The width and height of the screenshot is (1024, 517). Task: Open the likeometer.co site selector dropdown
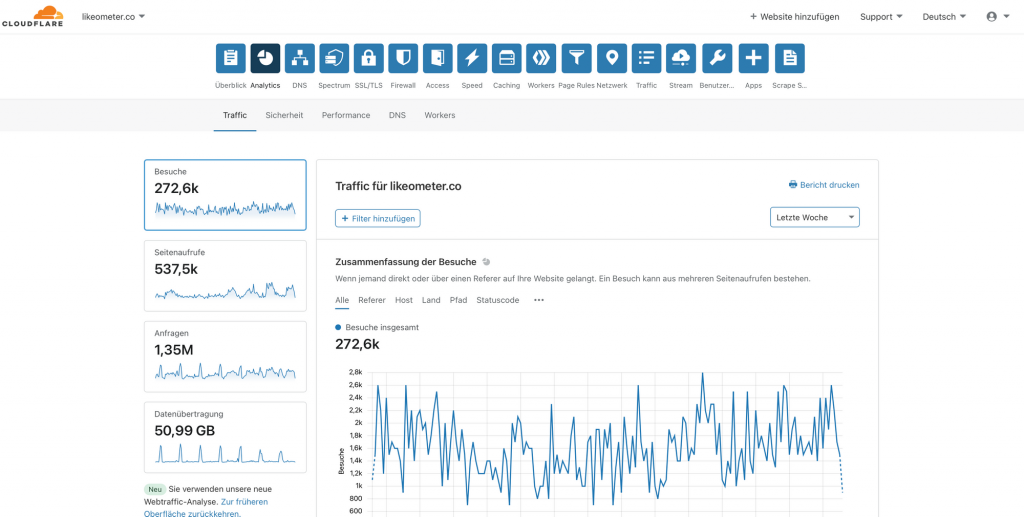tap(114, 16)
